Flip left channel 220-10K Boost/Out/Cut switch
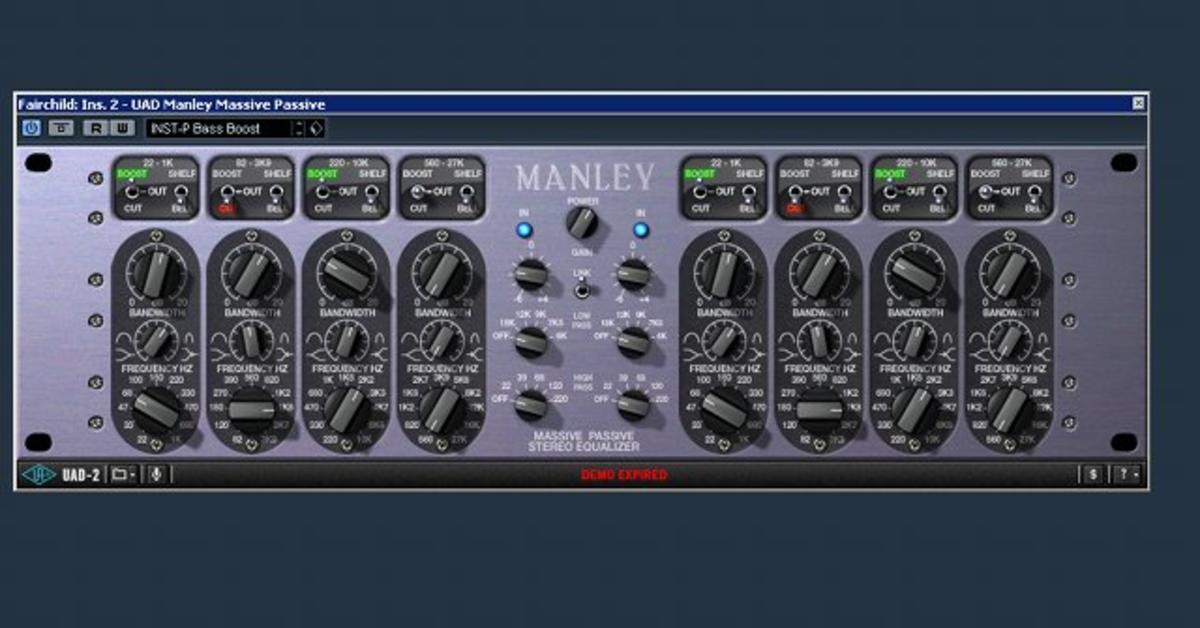1200x628 pixels. coord(324,191)
